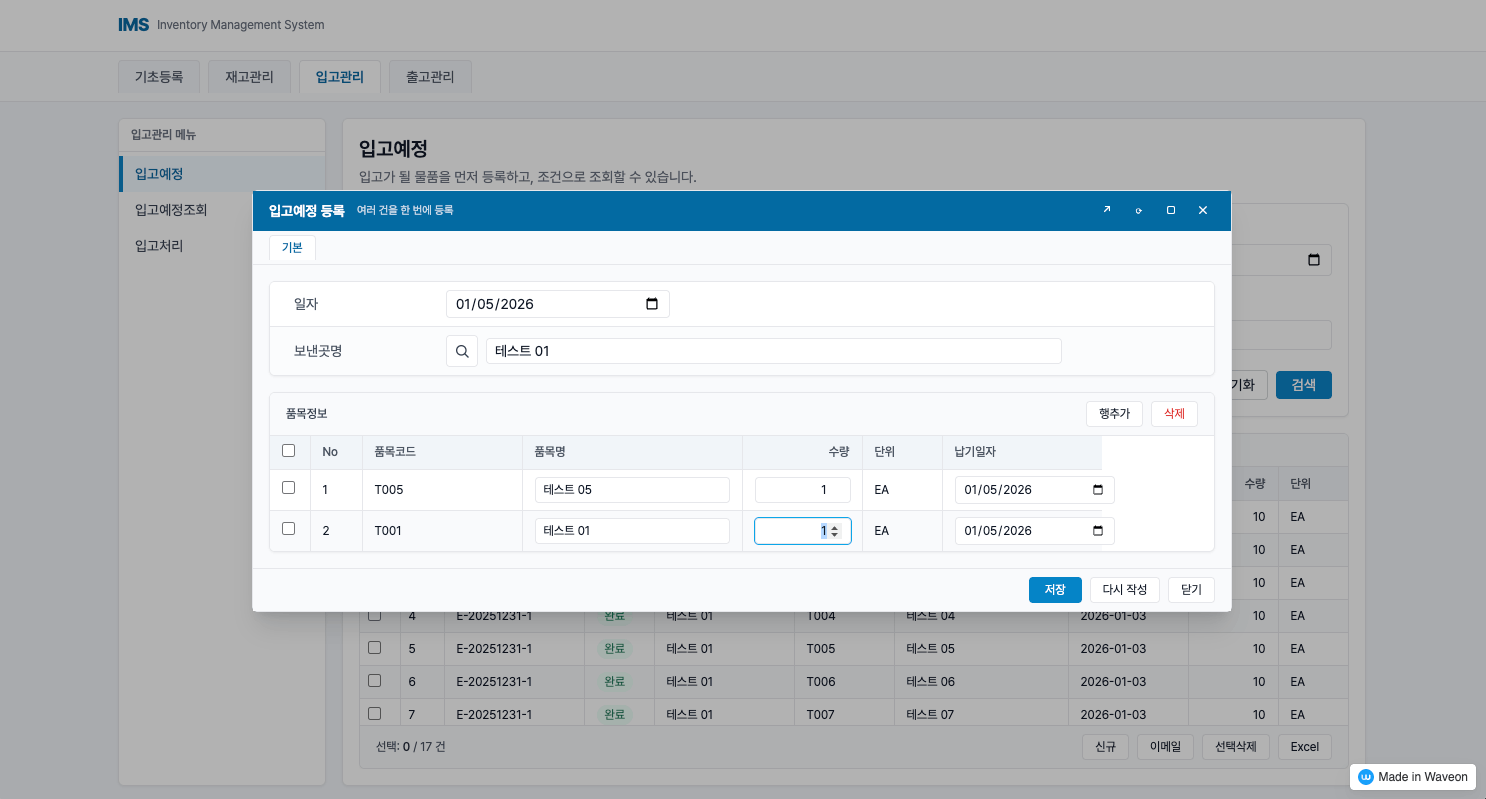
Task: Check the box for row 2 T001
Action: (289, 529)
